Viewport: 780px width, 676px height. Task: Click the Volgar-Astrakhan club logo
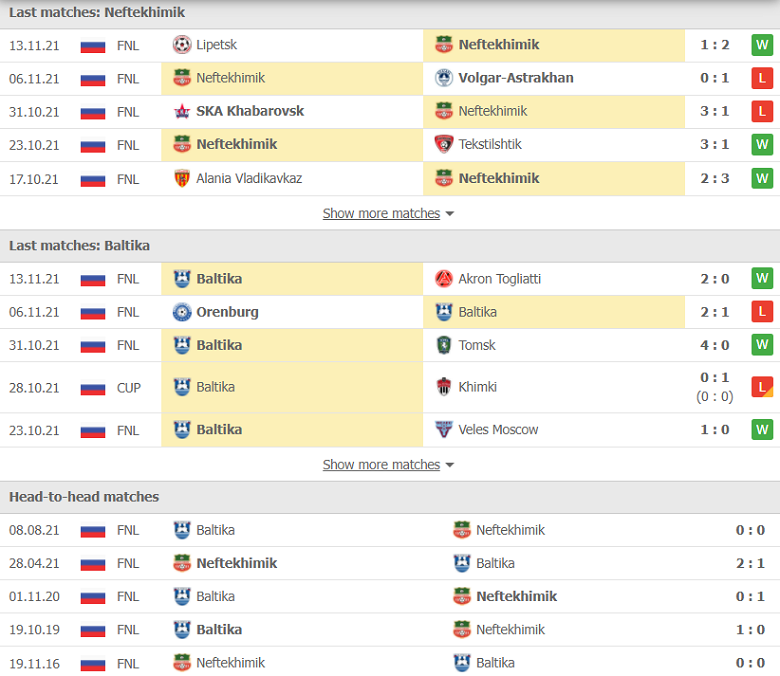[x=444, y=78]
